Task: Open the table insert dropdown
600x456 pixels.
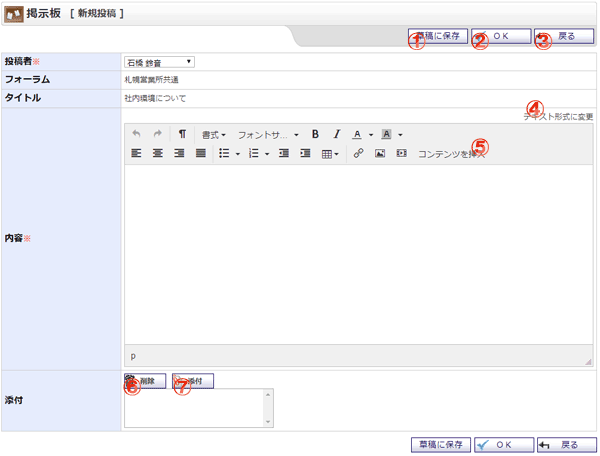Action: tap(330, 154)
